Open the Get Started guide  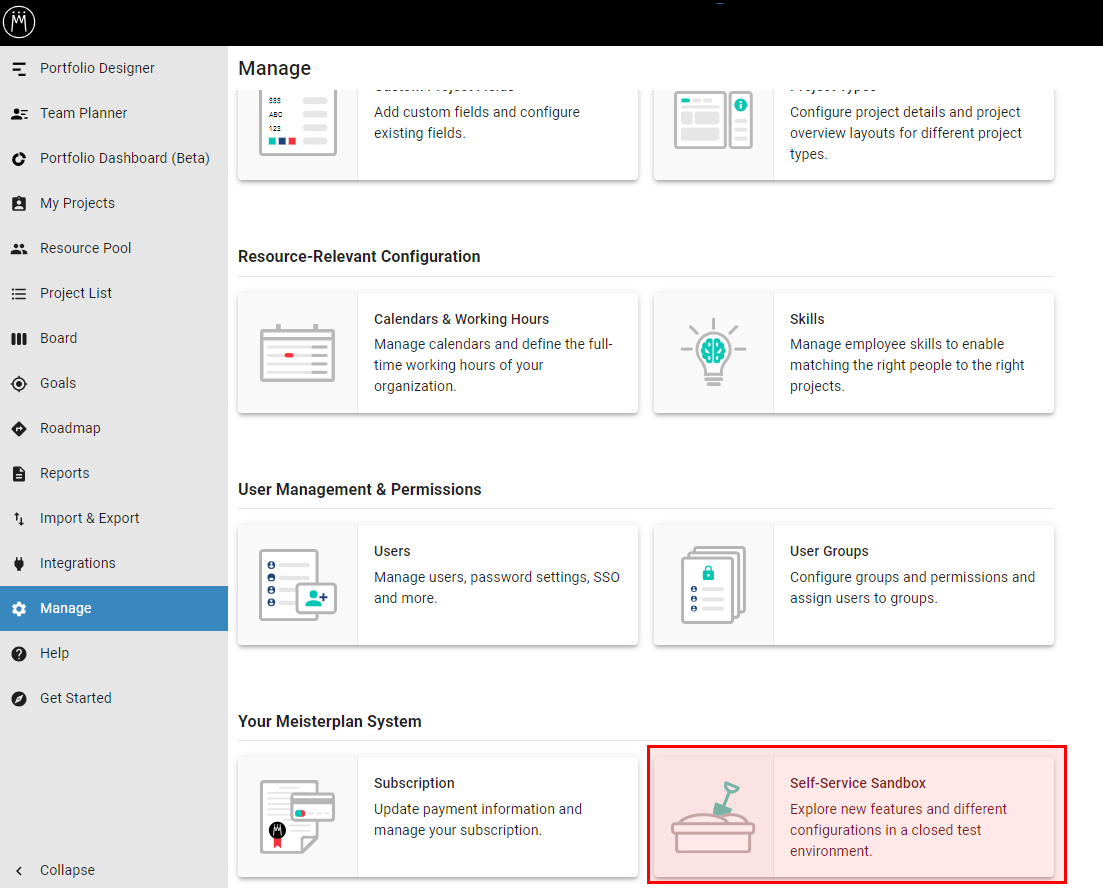(114, 699)
